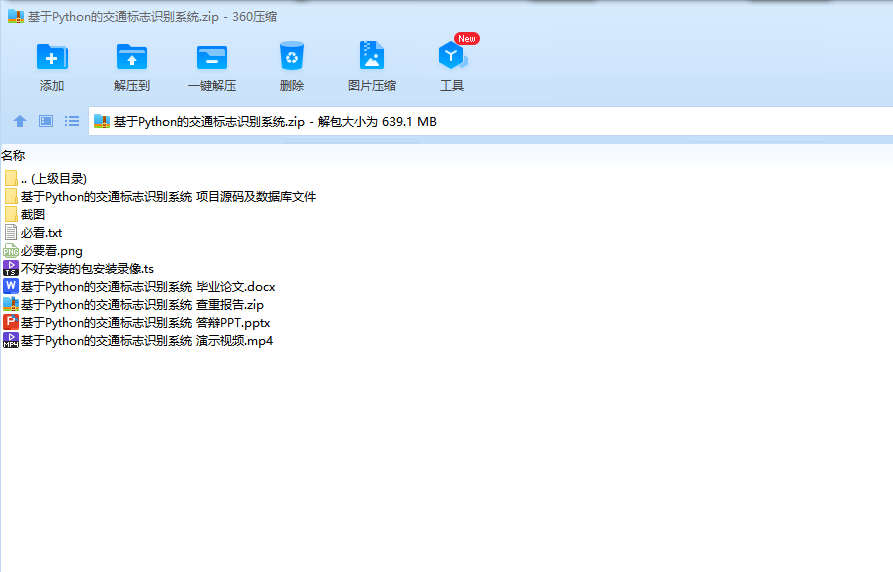Click the MP4 icon of 演示视频.mp4
The height and width of the screenshot is (572, 893).
11,340
